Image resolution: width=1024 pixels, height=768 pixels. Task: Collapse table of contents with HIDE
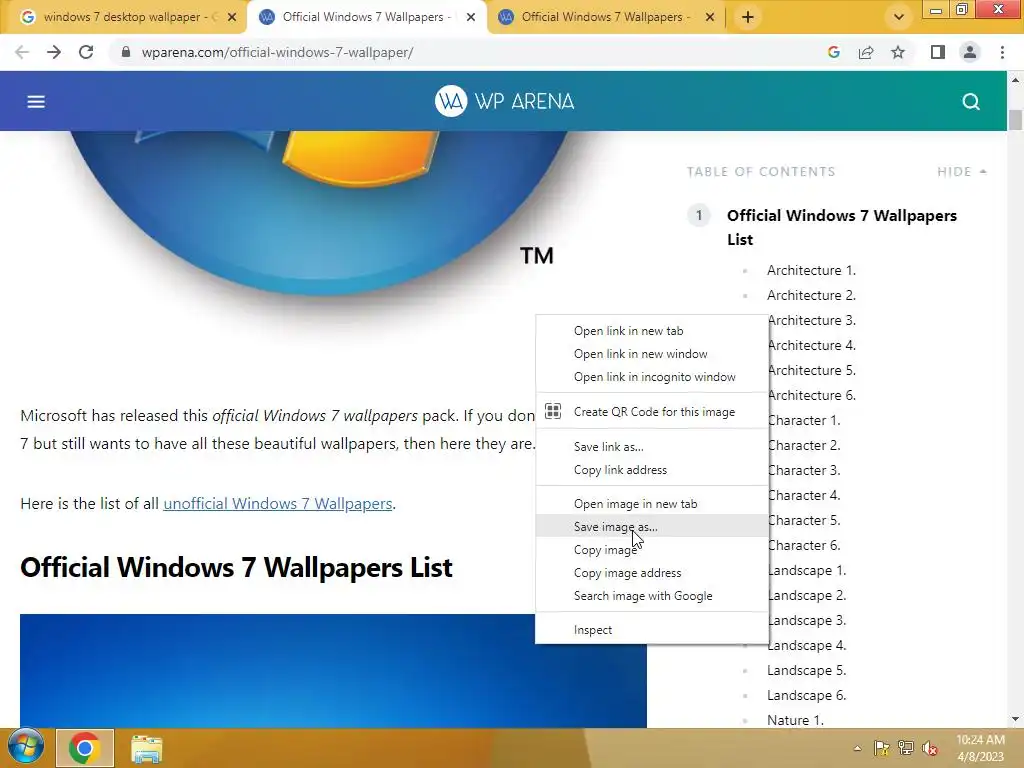[962, 172]
